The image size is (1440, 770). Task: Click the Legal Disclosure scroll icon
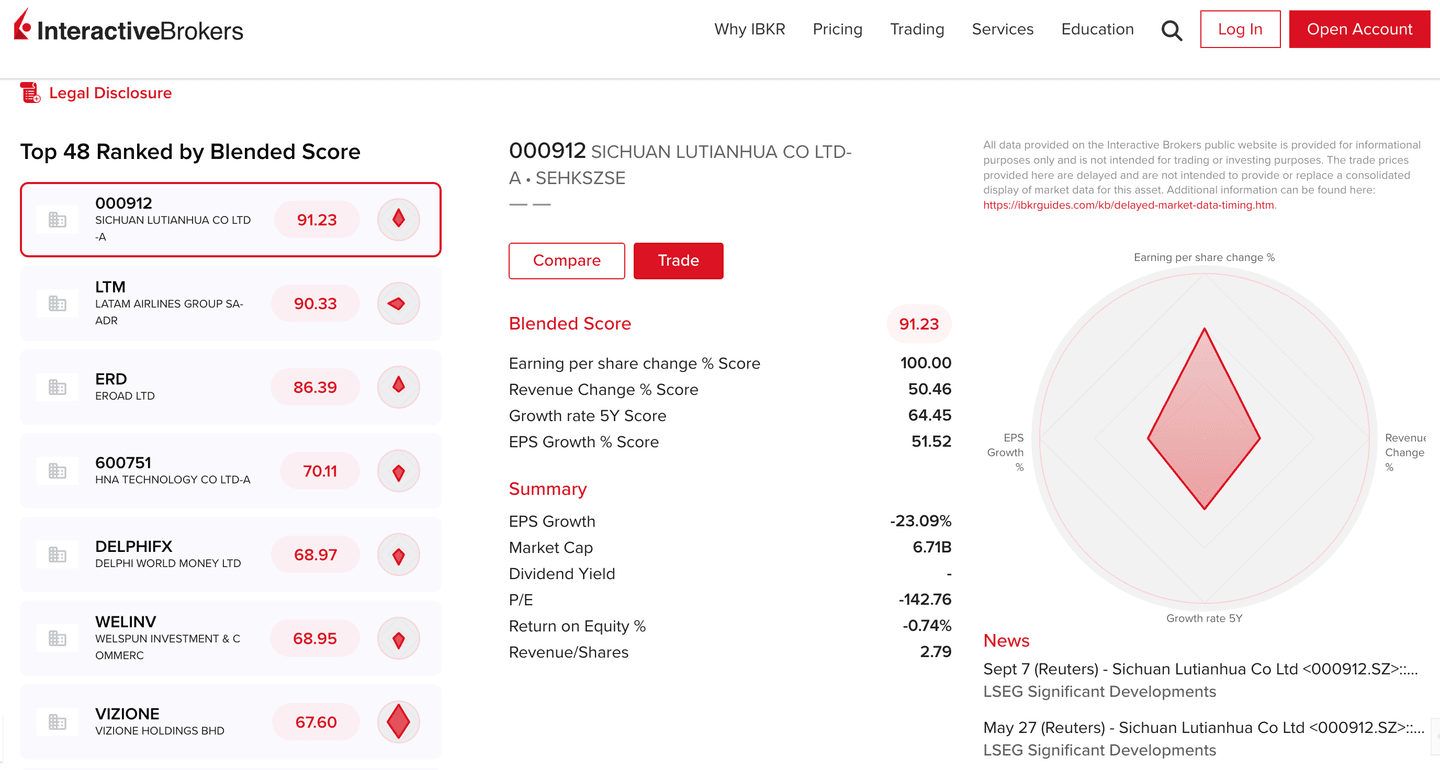point(29,92)
